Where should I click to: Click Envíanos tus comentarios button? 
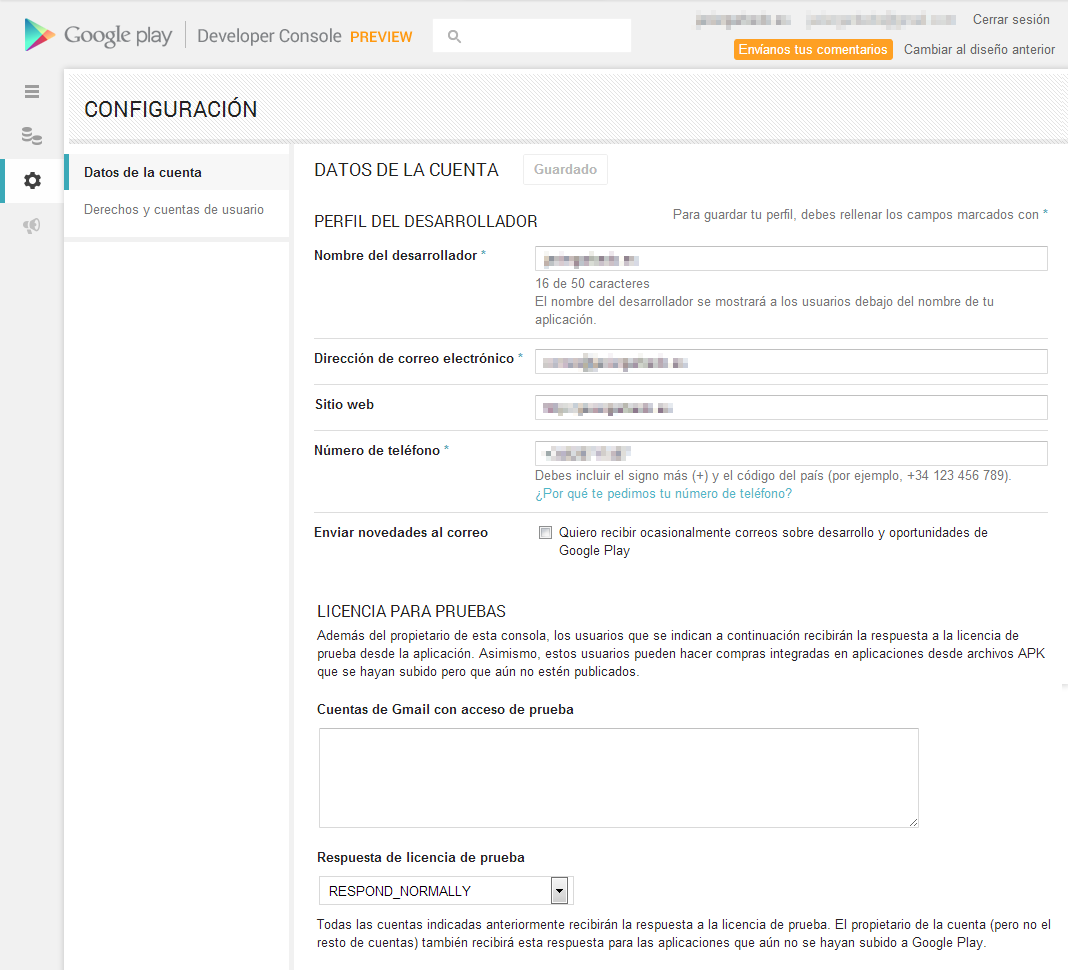point(813,49)
